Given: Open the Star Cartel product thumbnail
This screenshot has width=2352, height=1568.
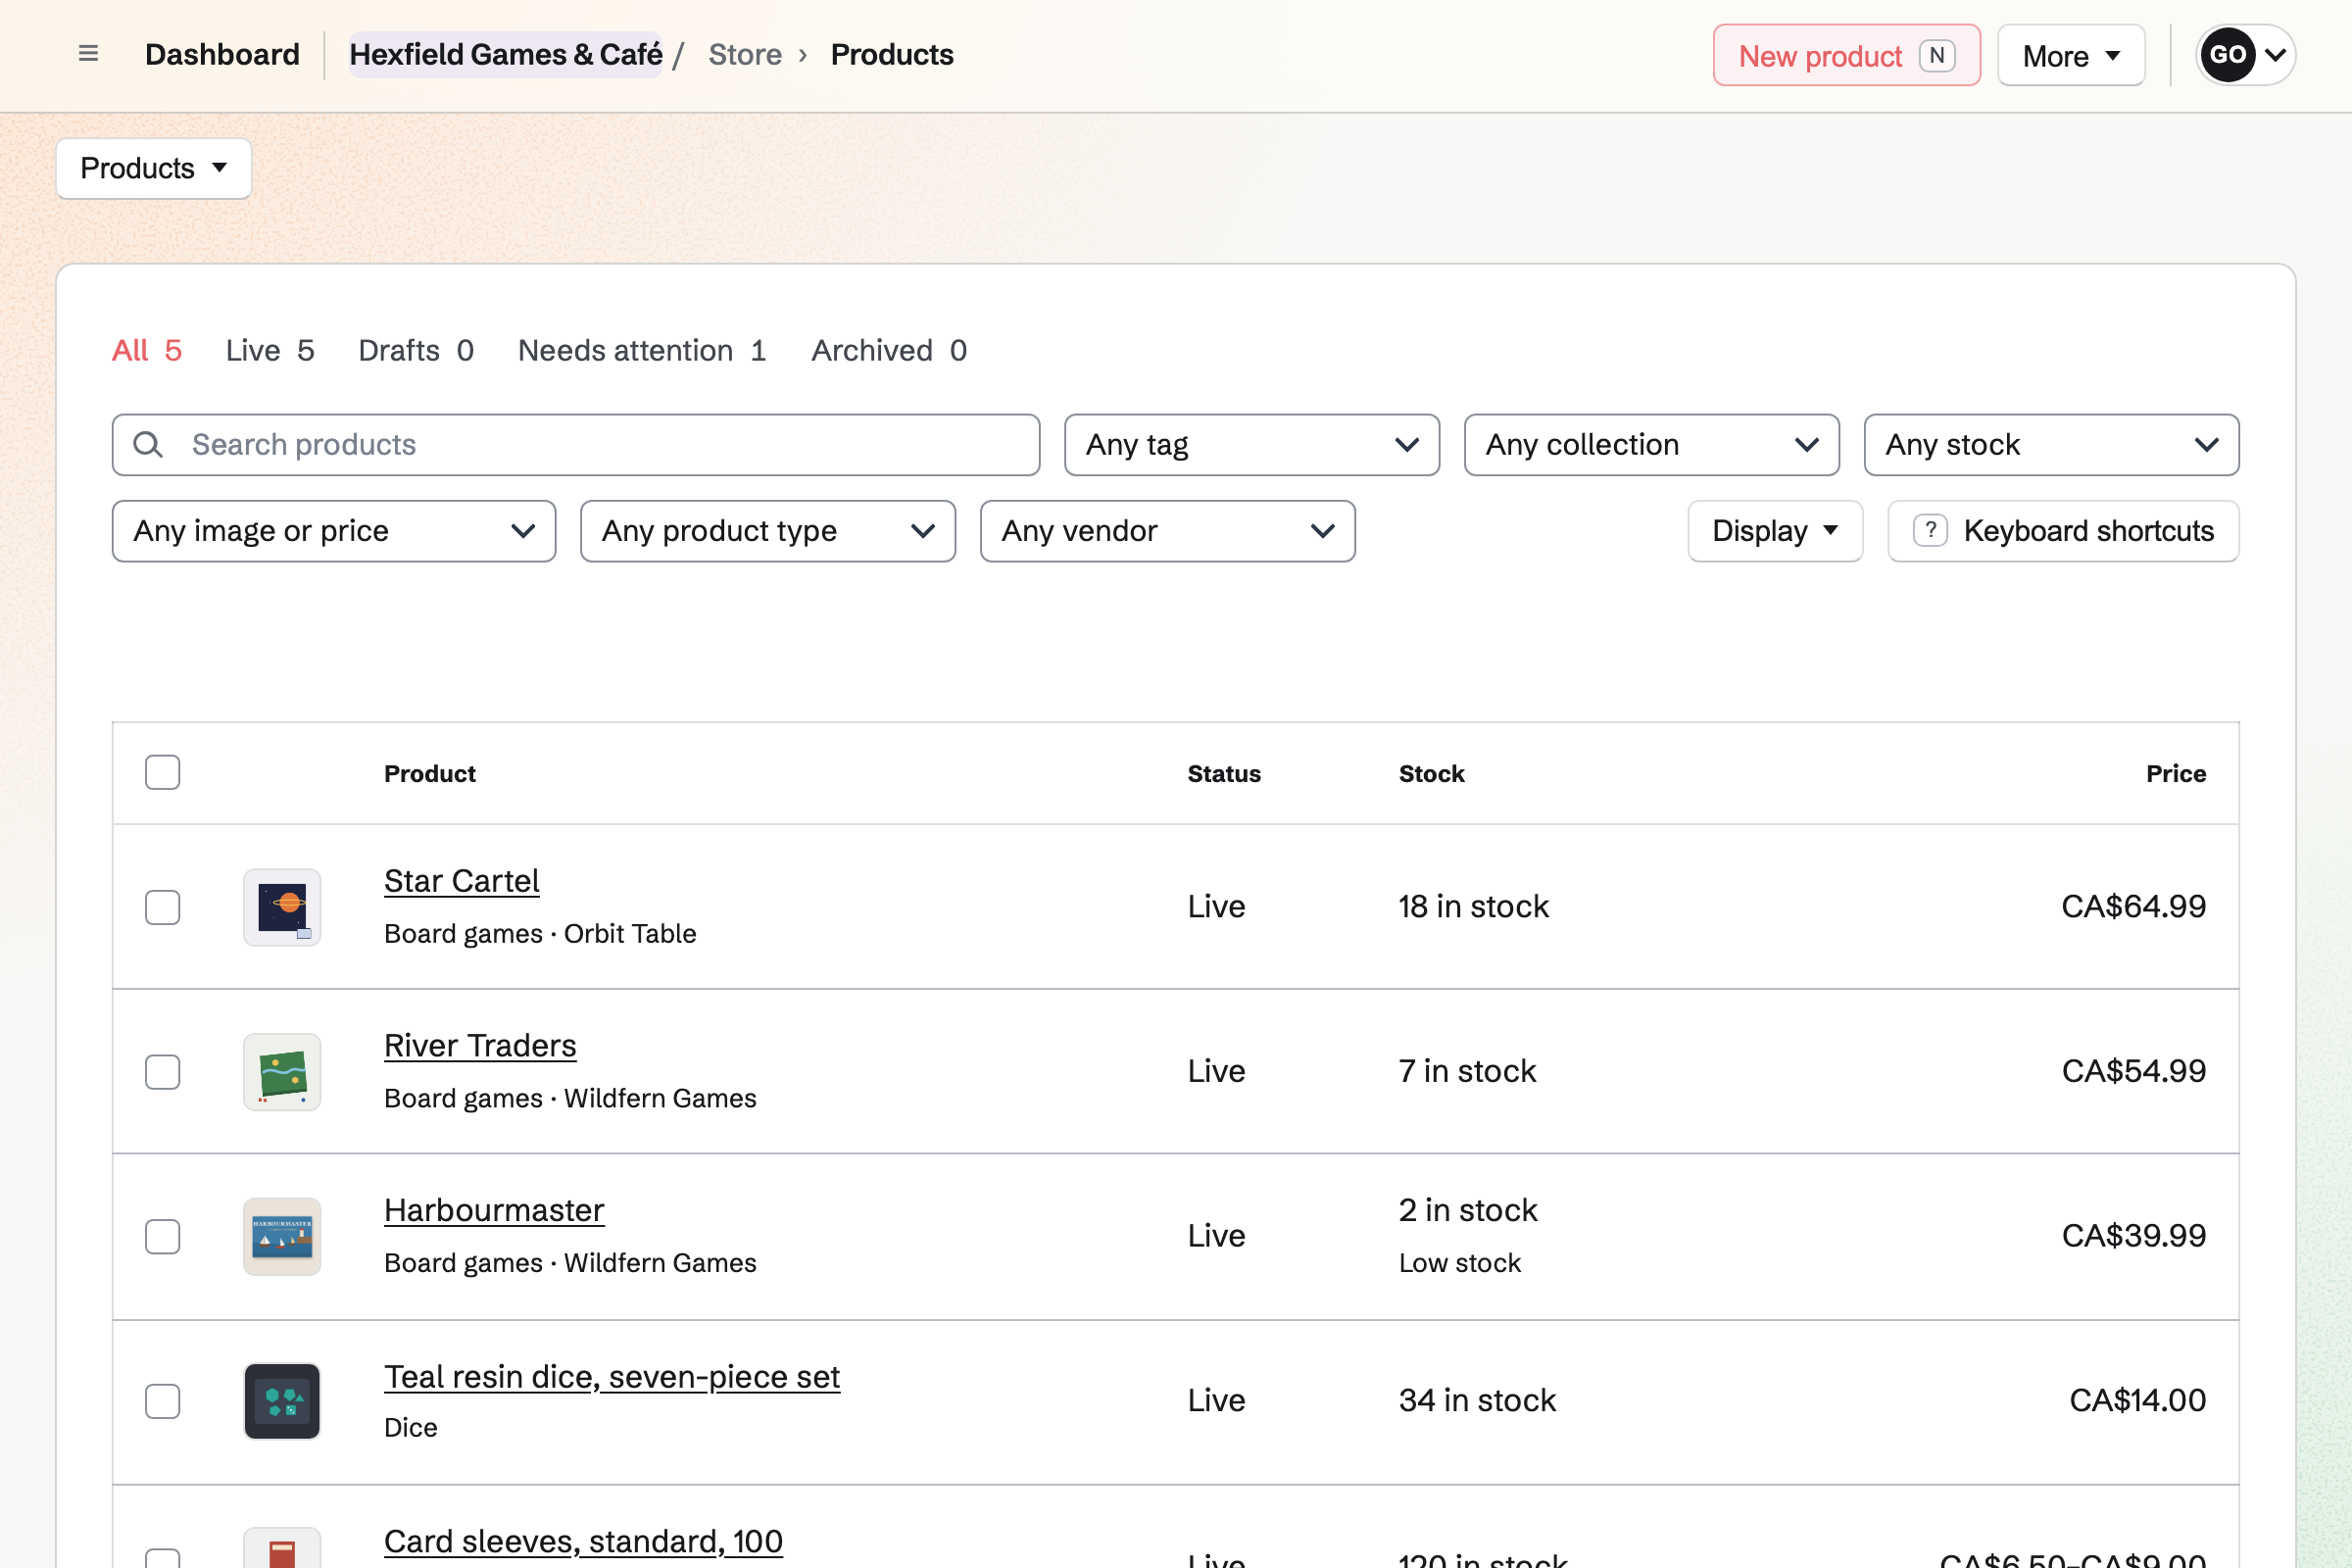Looking at the screenshot, I should click(x=282, y=907).
